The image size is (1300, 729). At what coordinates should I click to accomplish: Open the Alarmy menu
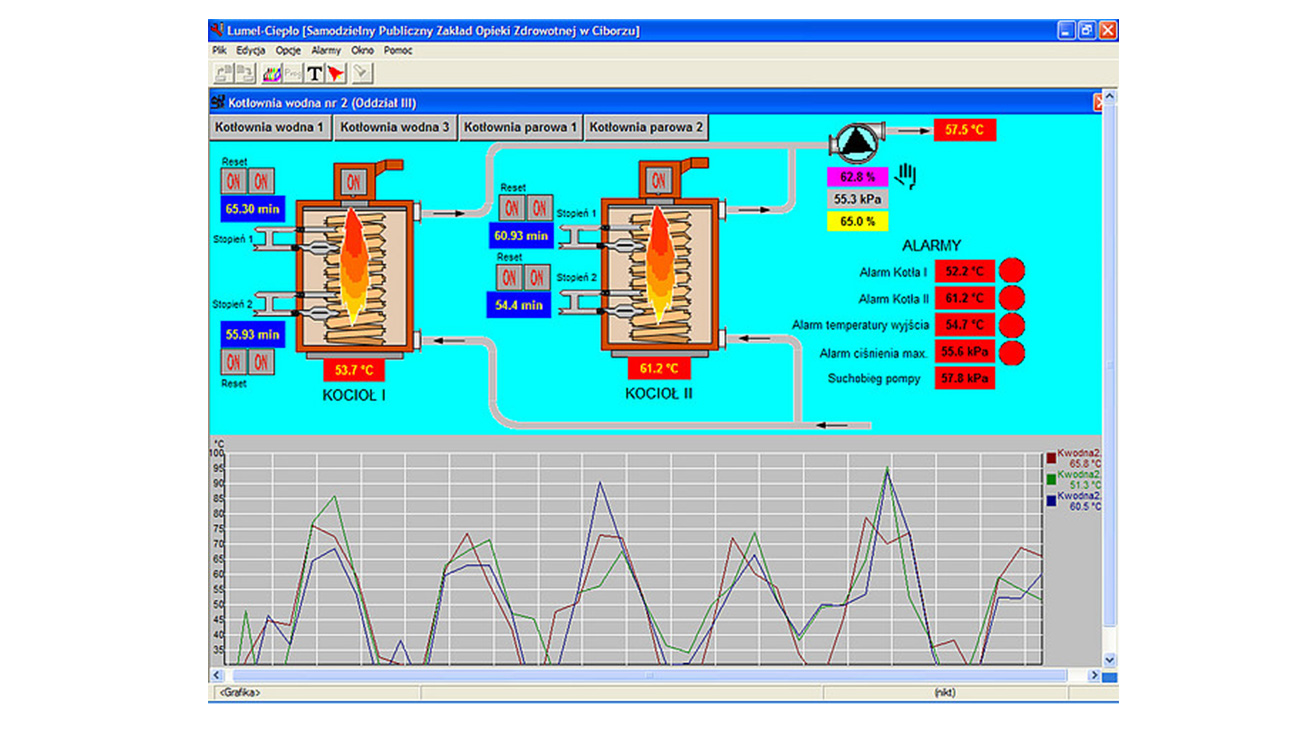coord(326,50)
